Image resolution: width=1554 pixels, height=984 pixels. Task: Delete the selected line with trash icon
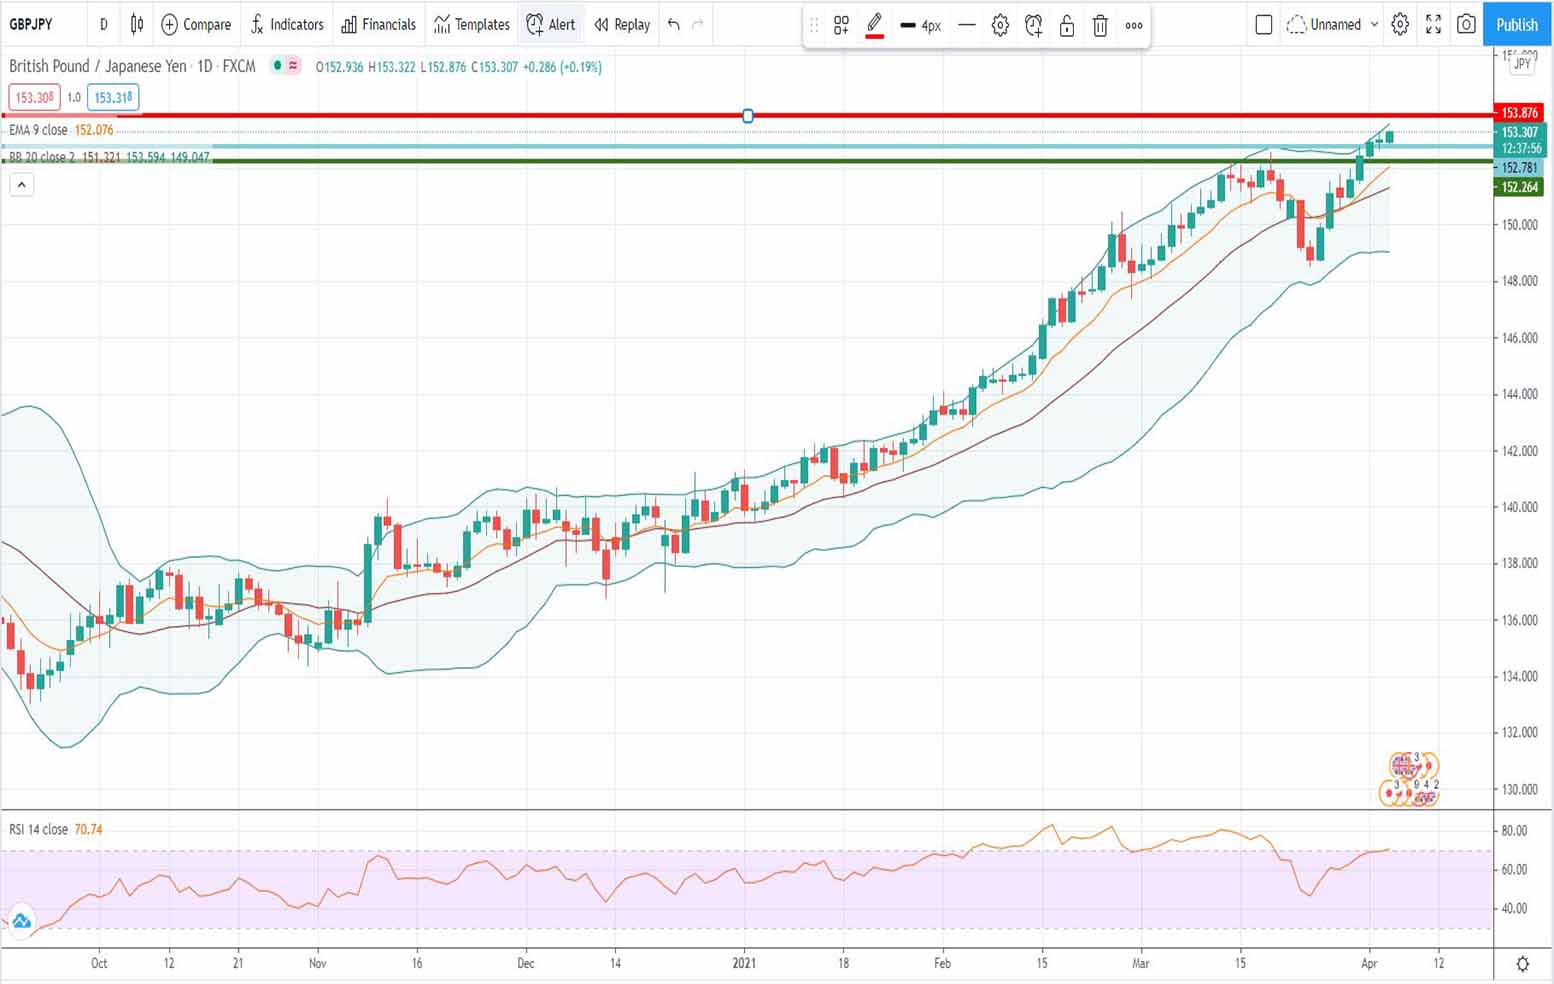point(1100,26)
